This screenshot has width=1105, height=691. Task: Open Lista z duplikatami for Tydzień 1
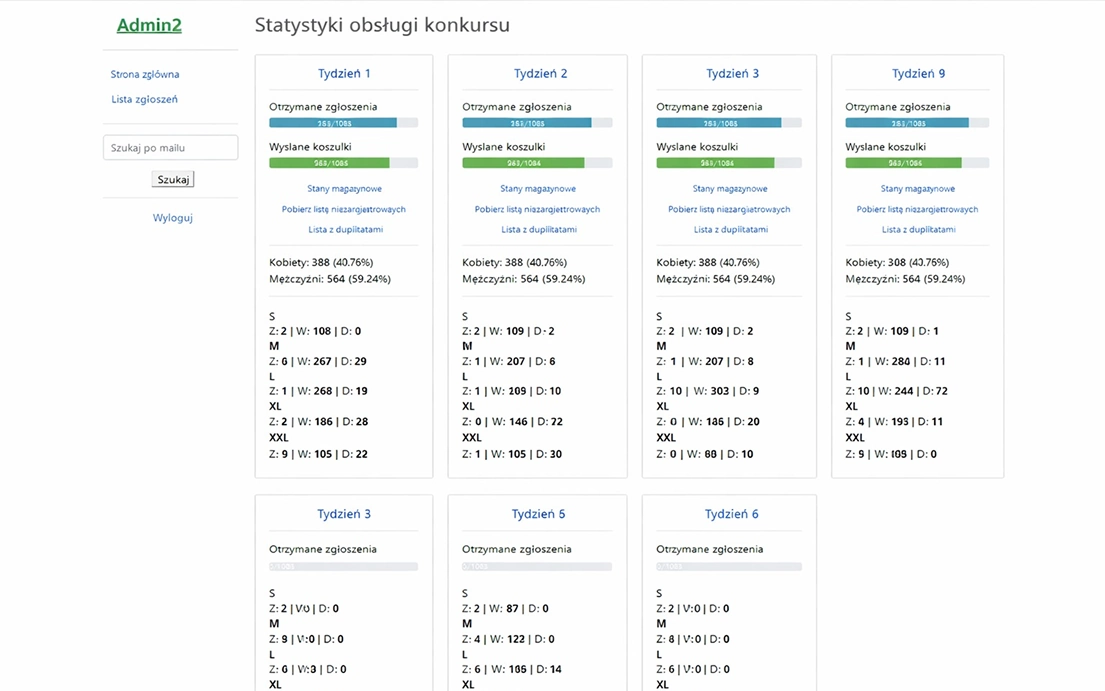[x=345, y=230]
